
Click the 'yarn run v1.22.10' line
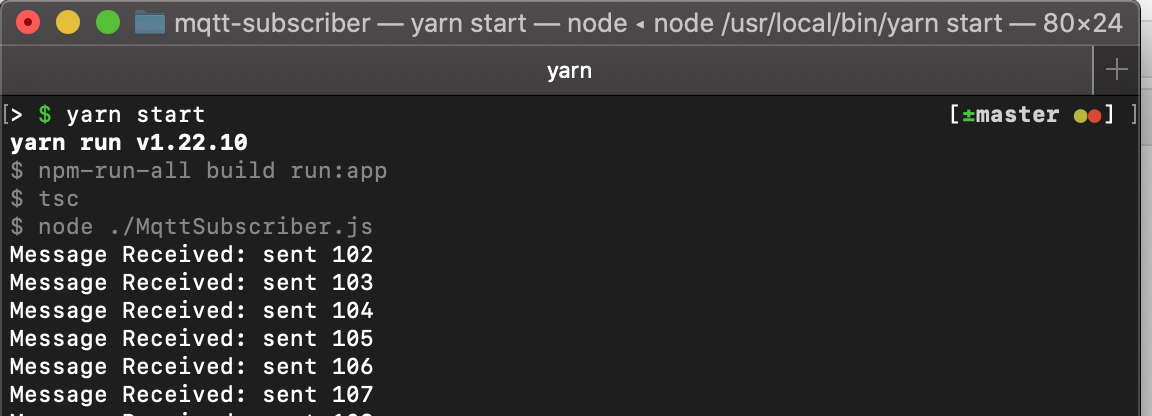click(129, 143)
